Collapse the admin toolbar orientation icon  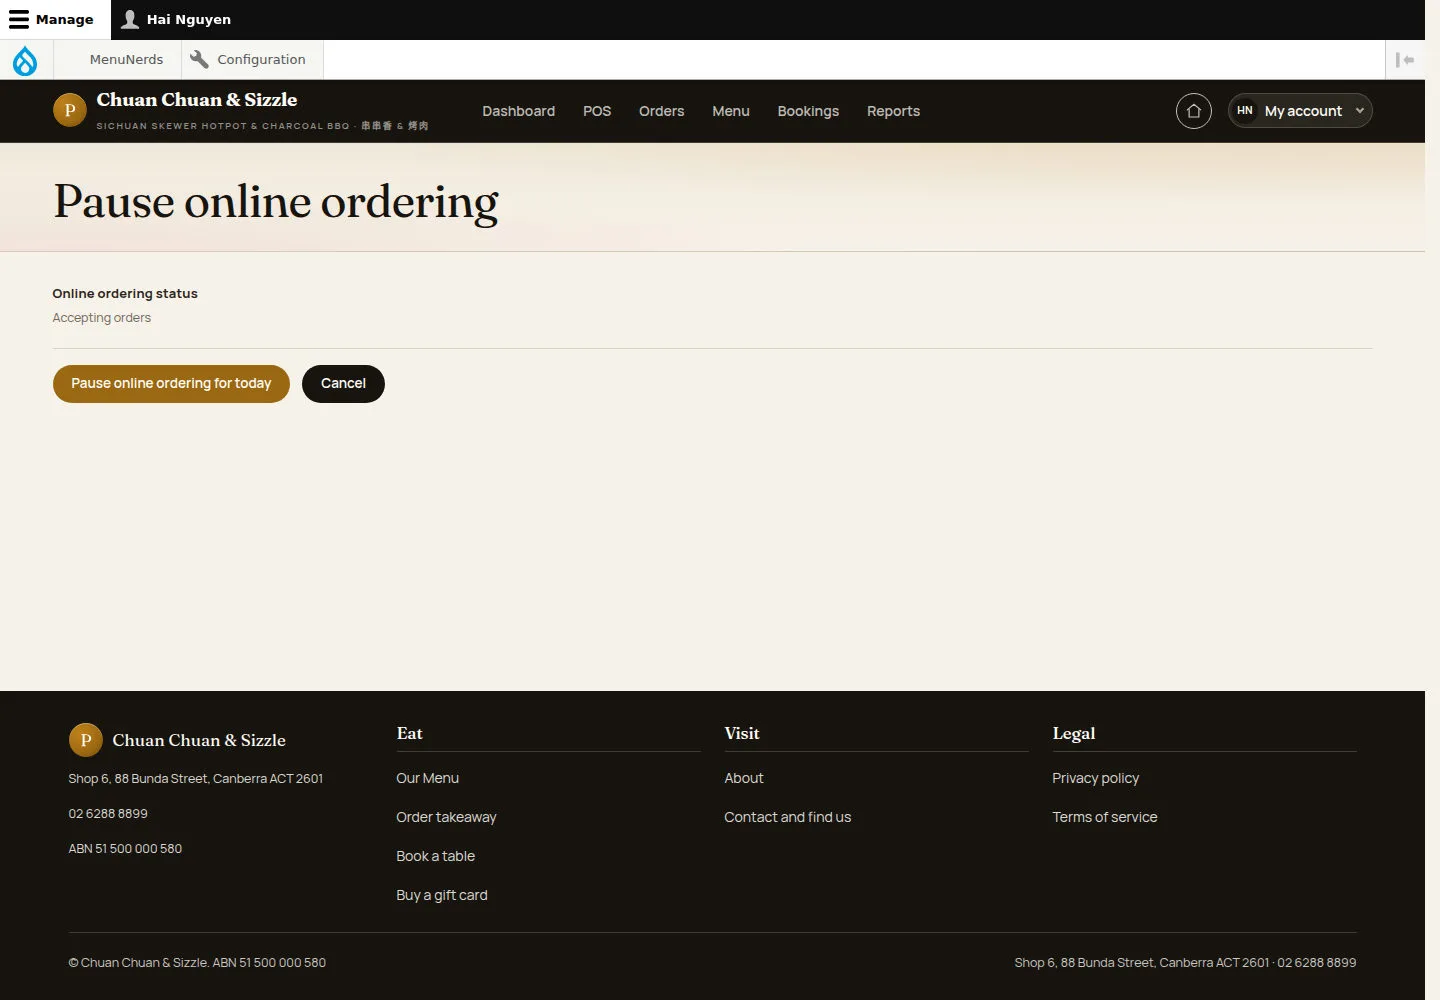tap(1405, 60)
